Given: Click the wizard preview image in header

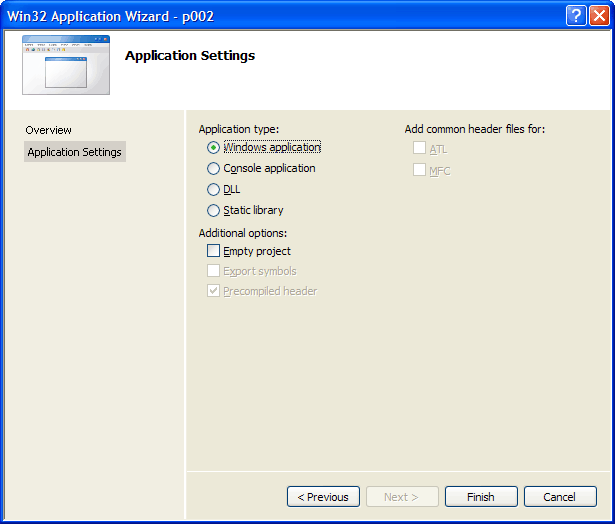Looking at the screenshot, I should coord(66,67).
